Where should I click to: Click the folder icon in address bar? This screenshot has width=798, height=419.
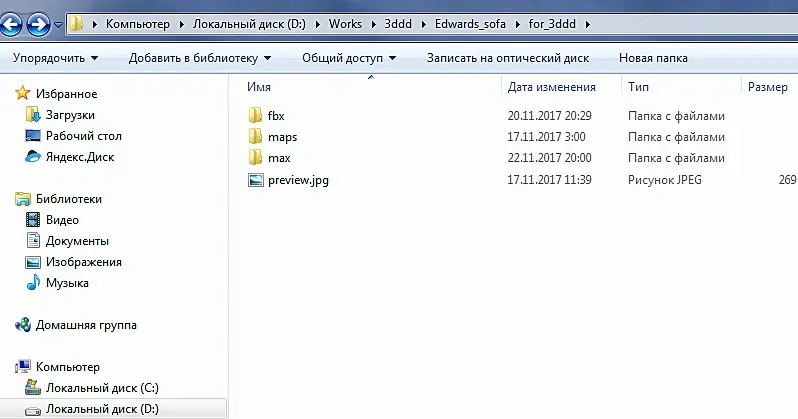click(x=76, y=24)
